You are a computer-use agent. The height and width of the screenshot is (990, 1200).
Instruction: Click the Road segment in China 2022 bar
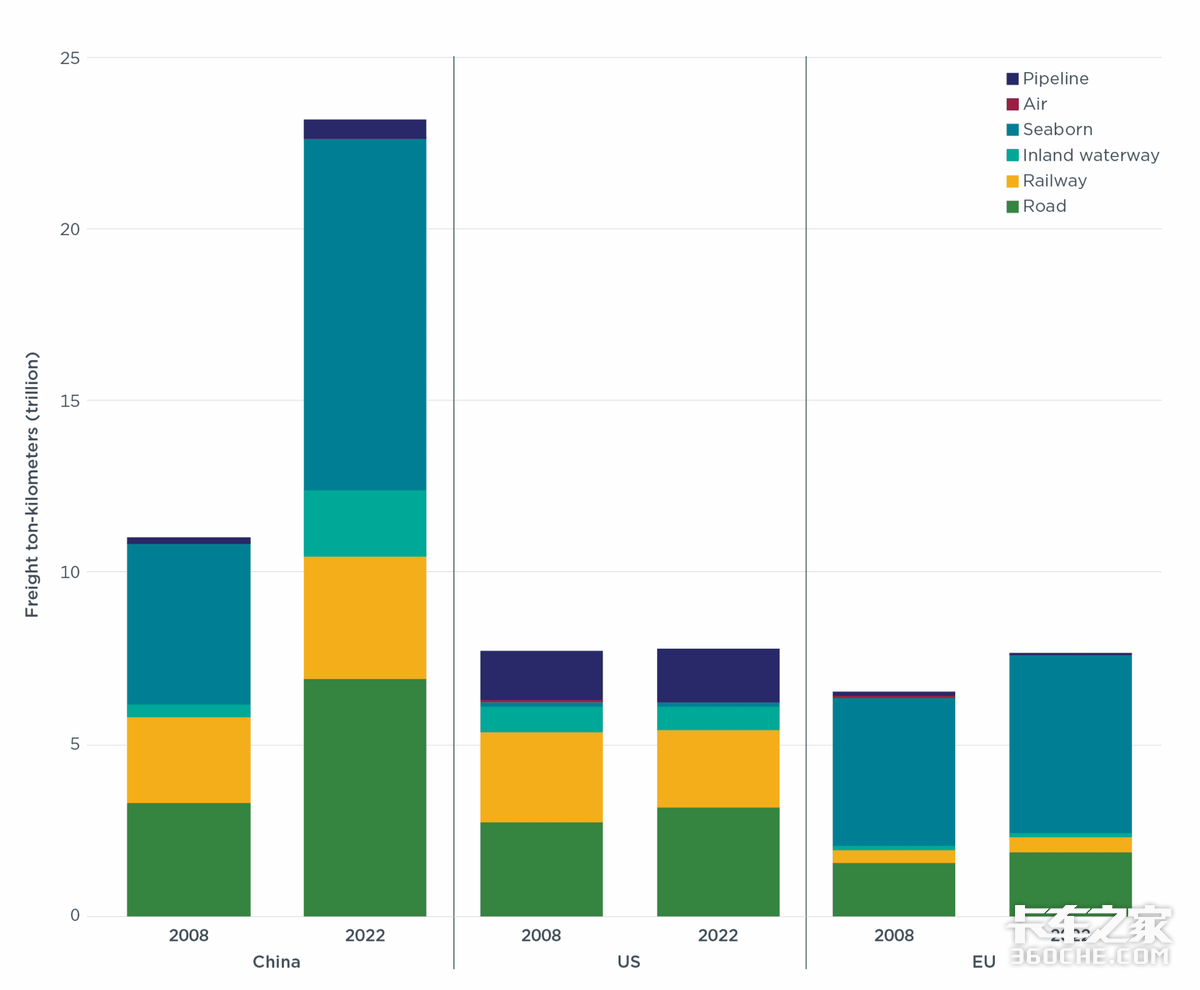(x=365, y=797)
